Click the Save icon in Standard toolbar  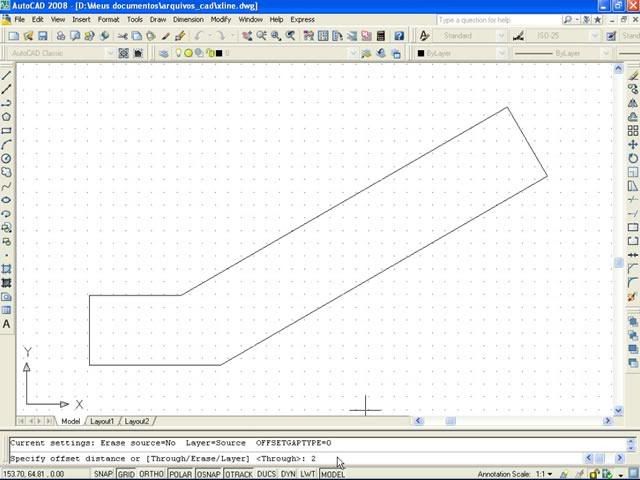pos(42,36)
